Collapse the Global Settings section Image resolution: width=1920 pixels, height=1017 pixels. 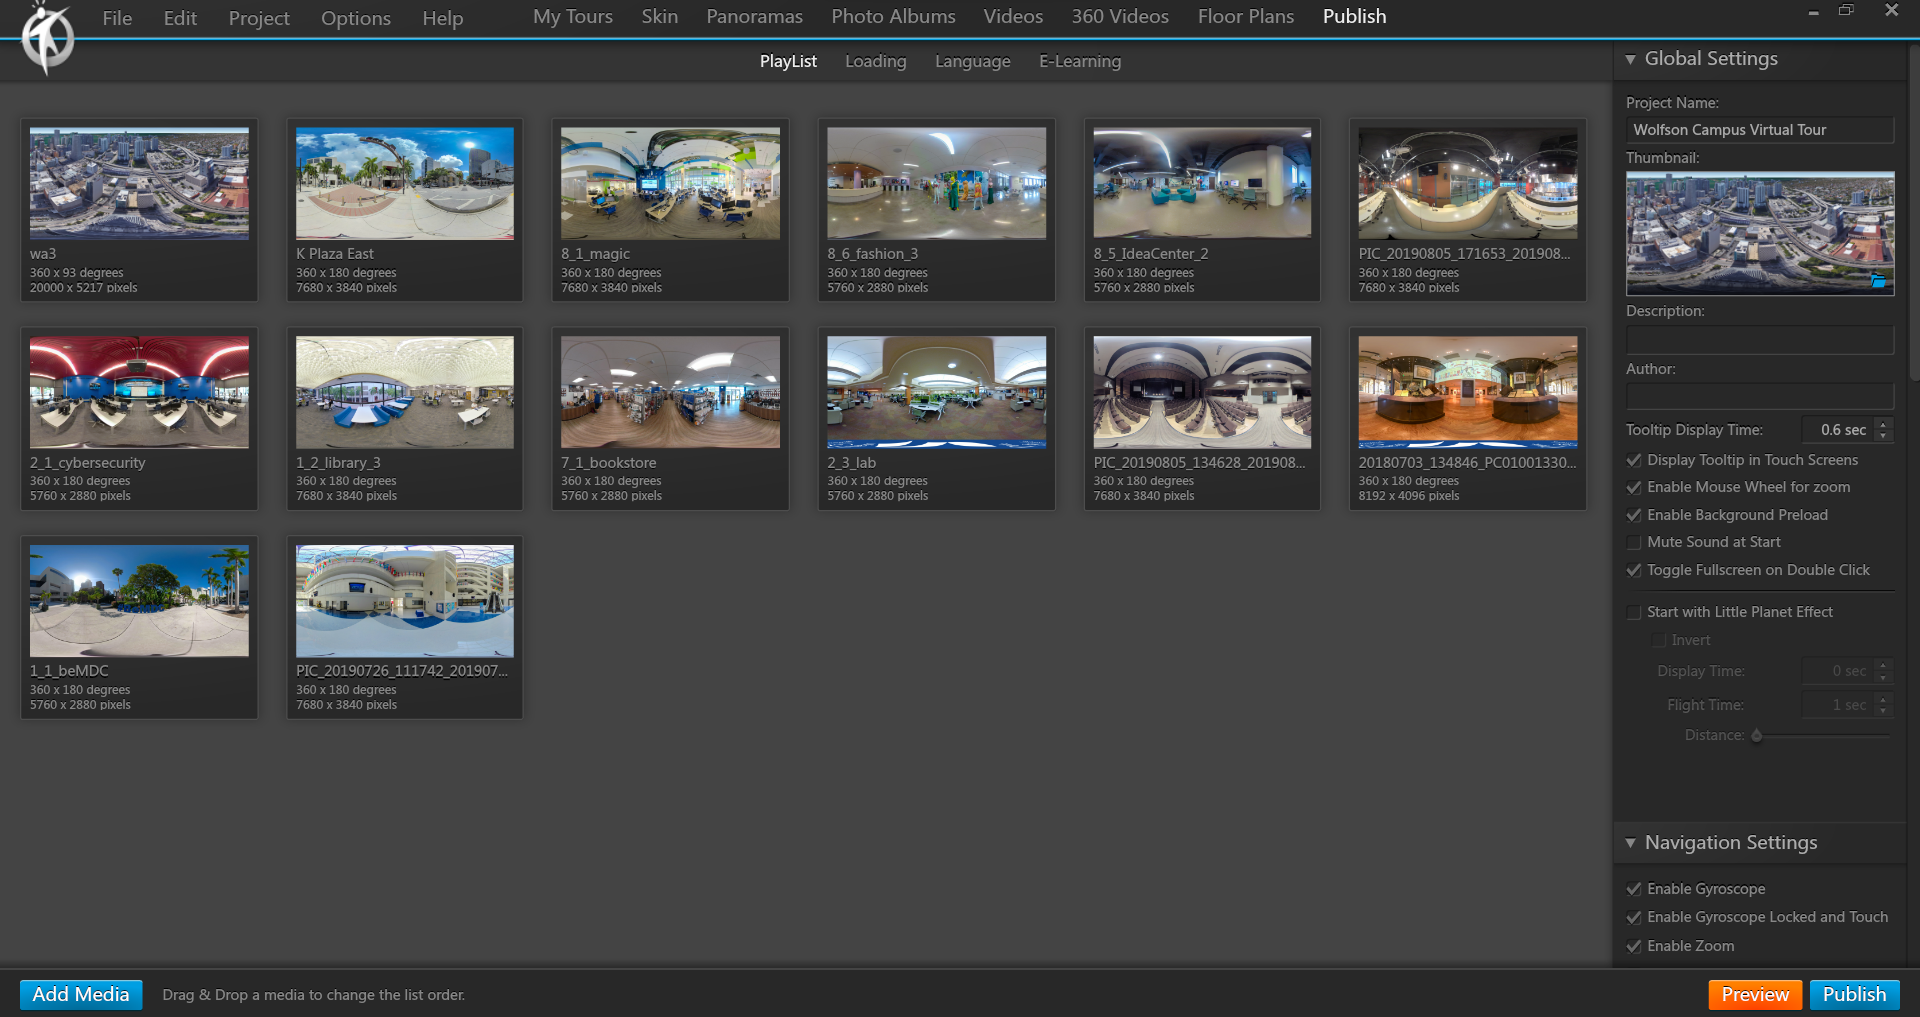[1631, 59]
